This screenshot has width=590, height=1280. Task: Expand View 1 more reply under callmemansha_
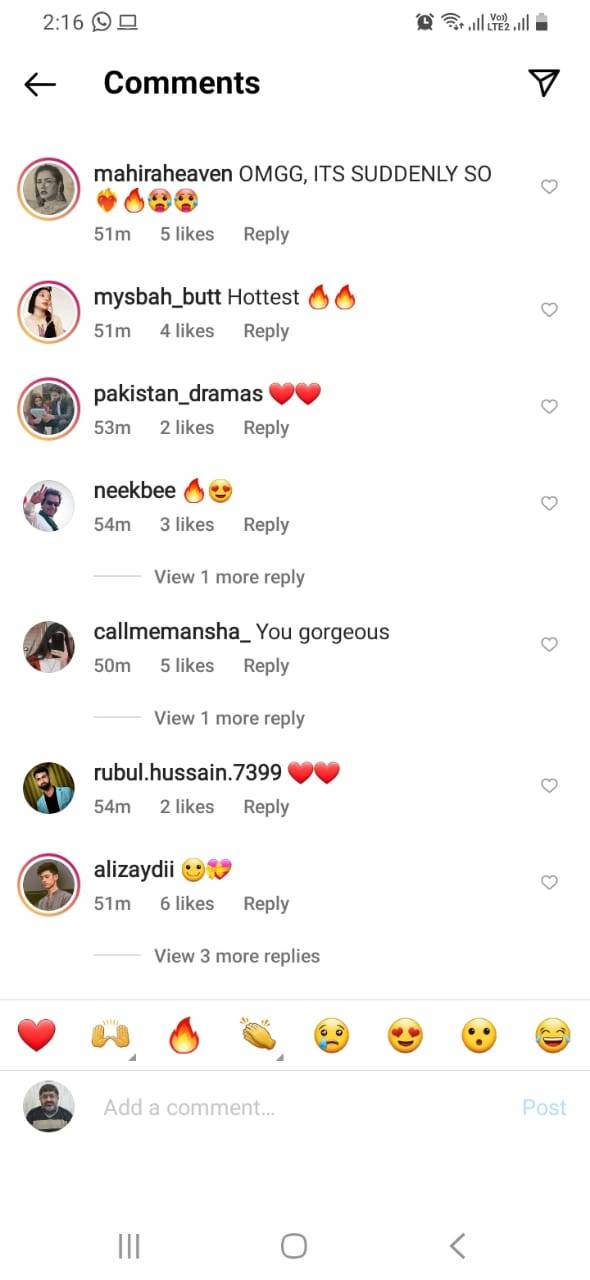coord(229,718)
